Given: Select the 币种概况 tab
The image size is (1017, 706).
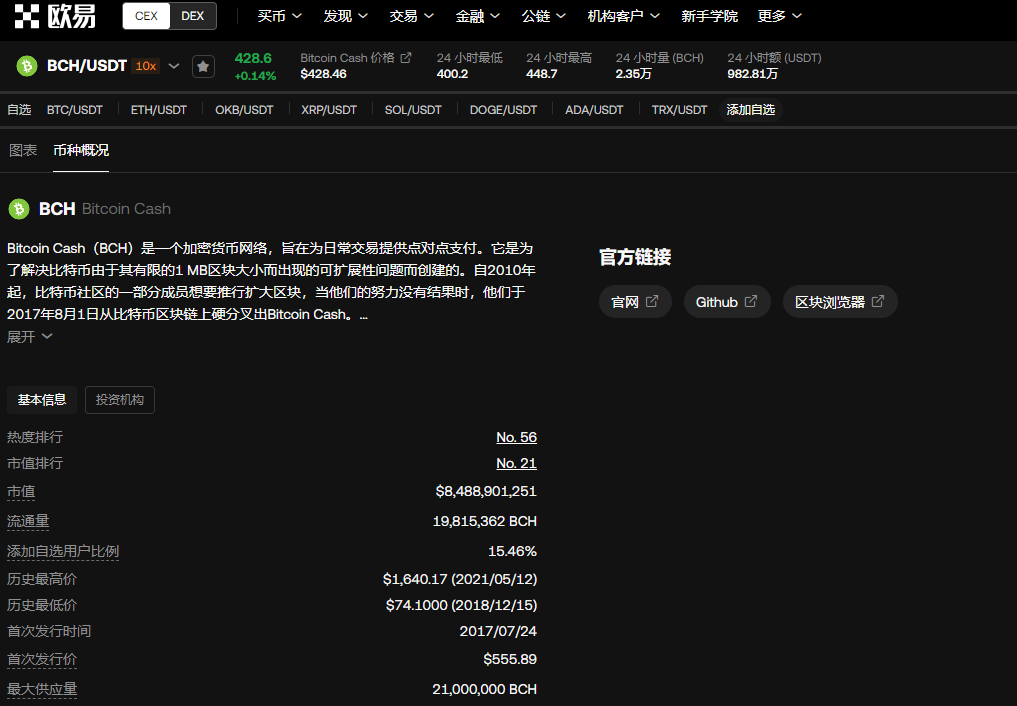Looking at the screenshot, I should coord(81,150).
